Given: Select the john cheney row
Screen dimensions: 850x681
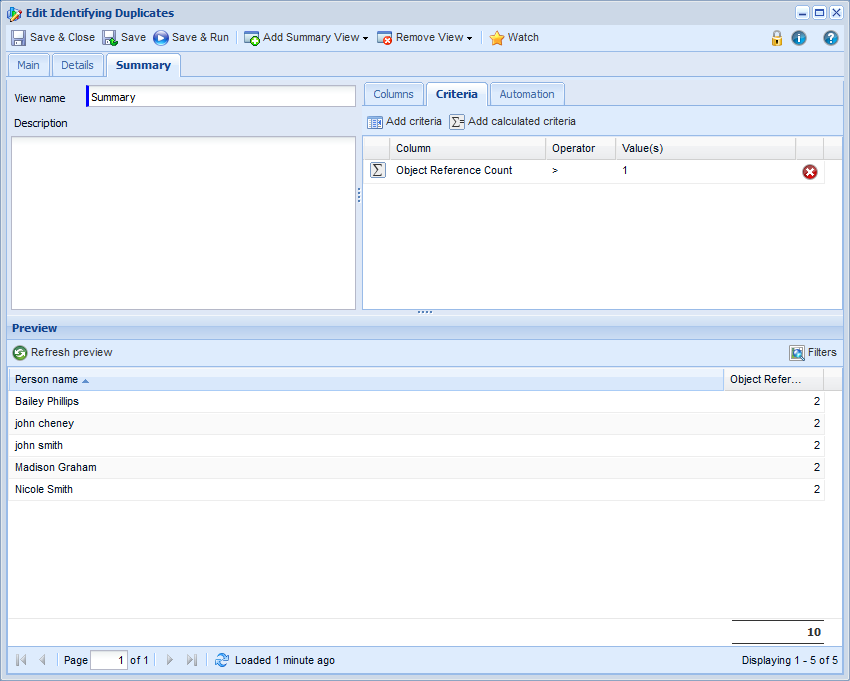Looking at the screenshot, I should [x=416, y=423].
